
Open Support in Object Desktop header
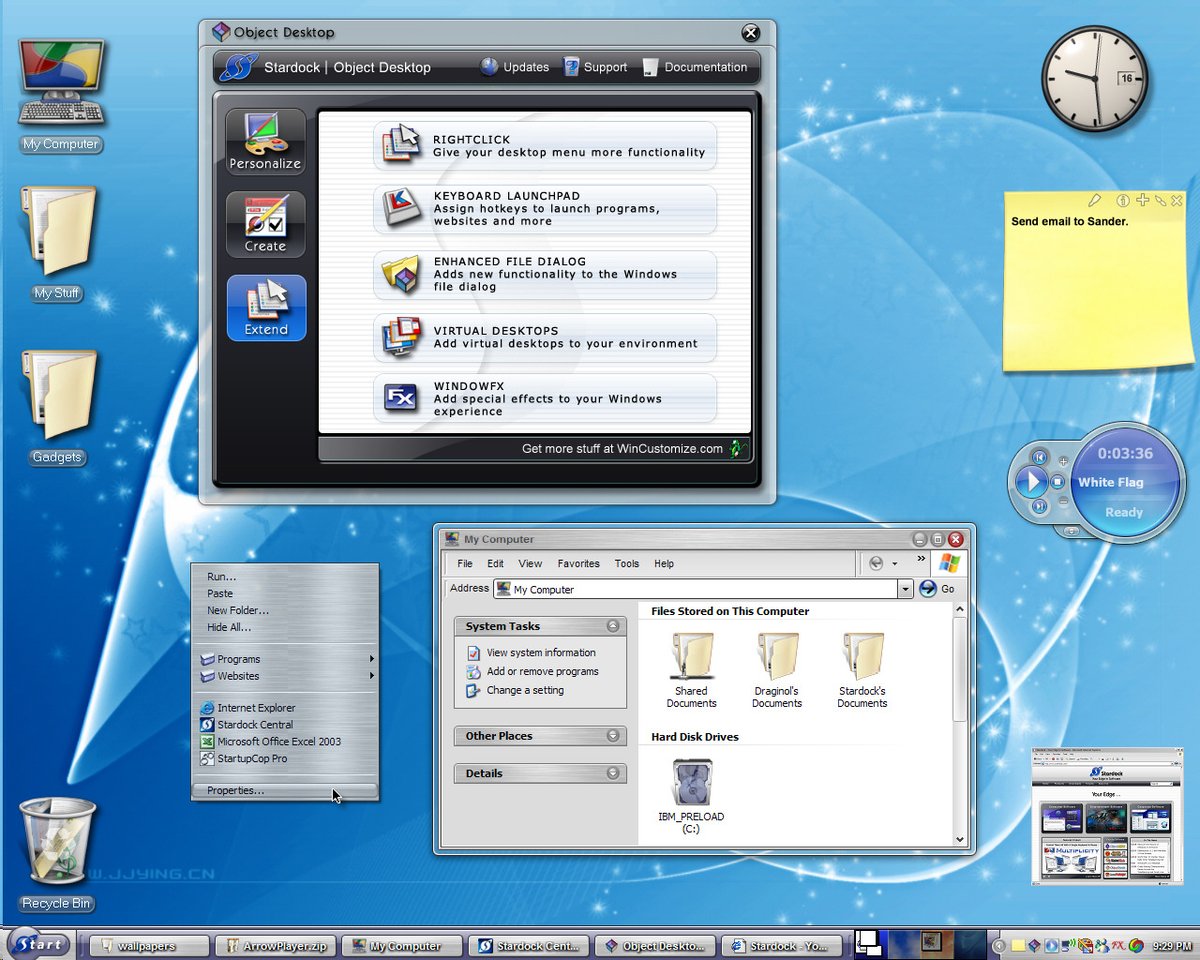[595, 67]
